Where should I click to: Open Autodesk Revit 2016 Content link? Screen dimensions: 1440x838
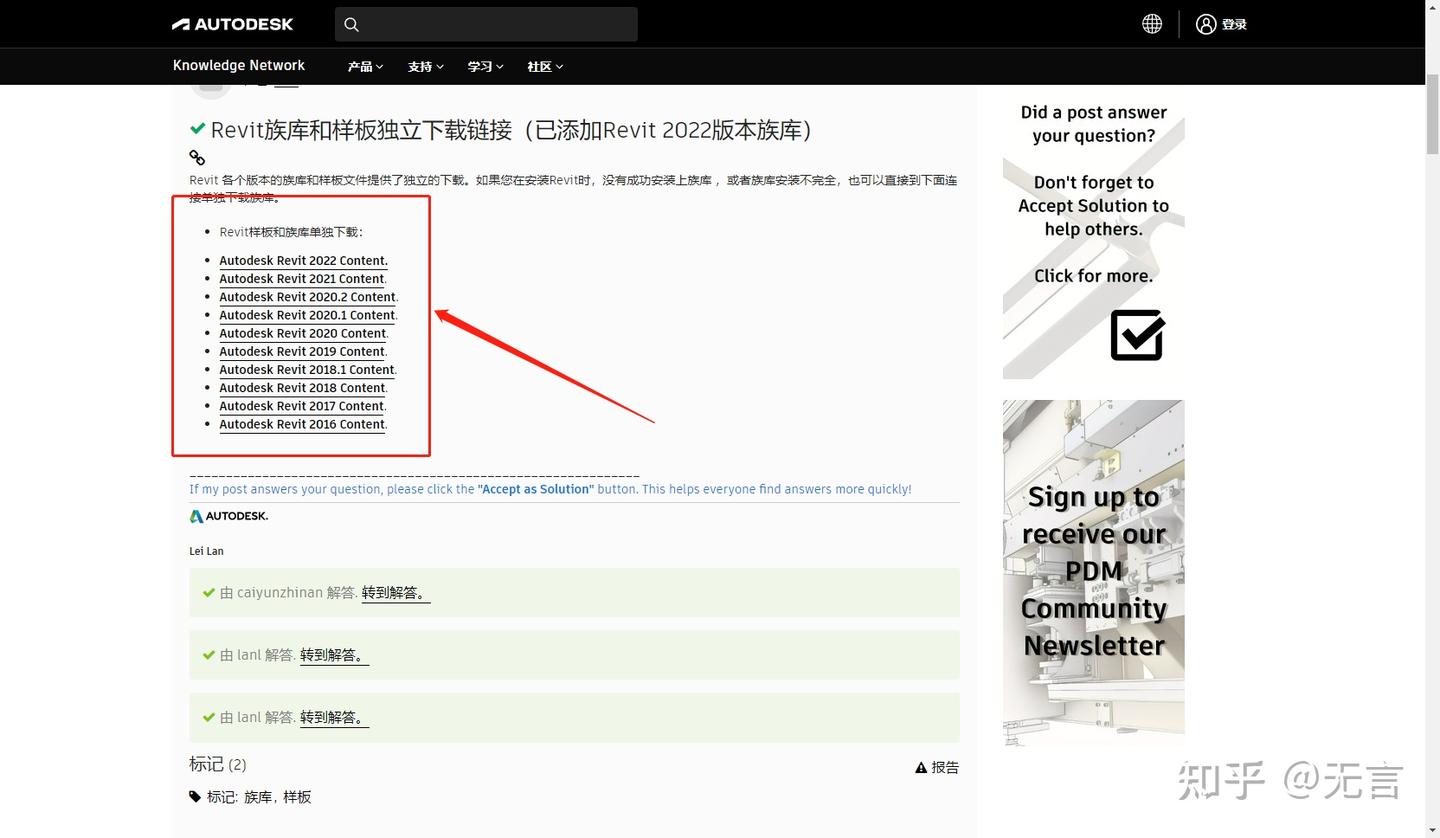[x=302, y=424]
